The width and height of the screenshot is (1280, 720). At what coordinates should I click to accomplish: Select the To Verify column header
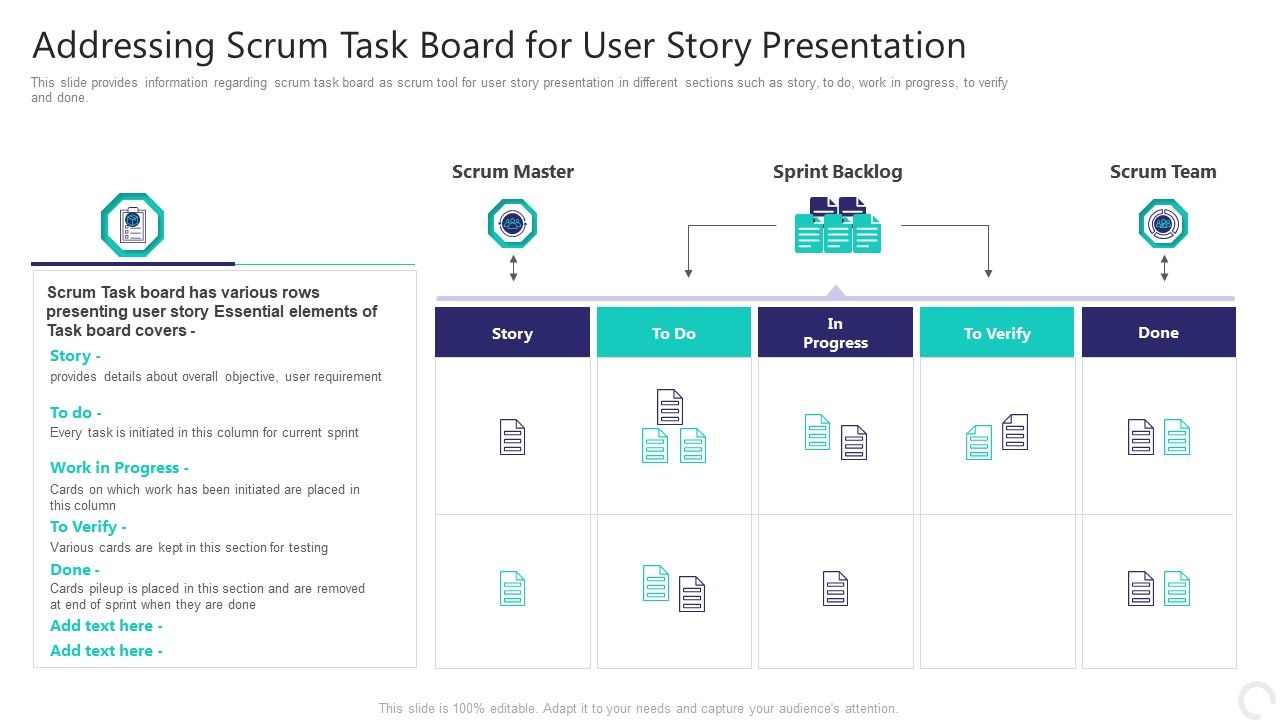pyautogui.click(x=997, y=332)
